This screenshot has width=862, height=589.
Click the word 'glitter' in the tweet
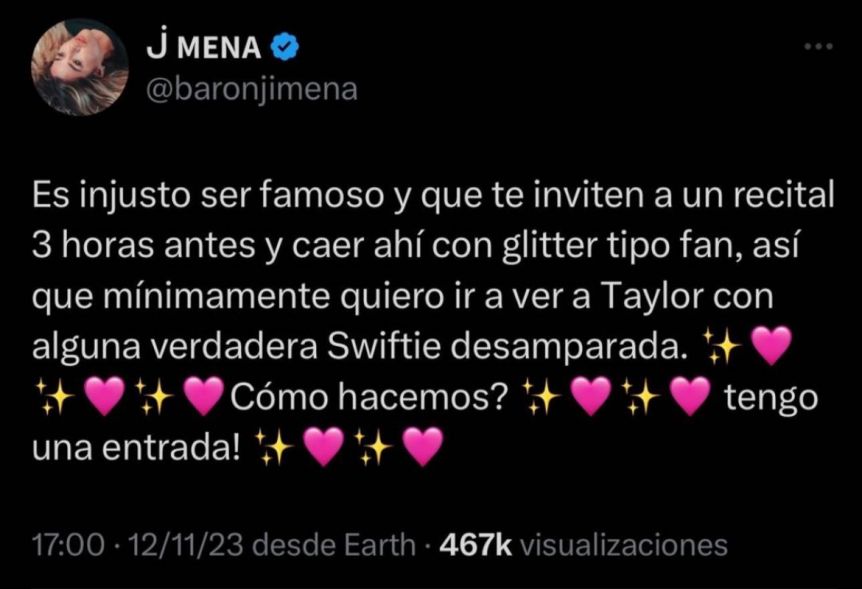point(549,246)
